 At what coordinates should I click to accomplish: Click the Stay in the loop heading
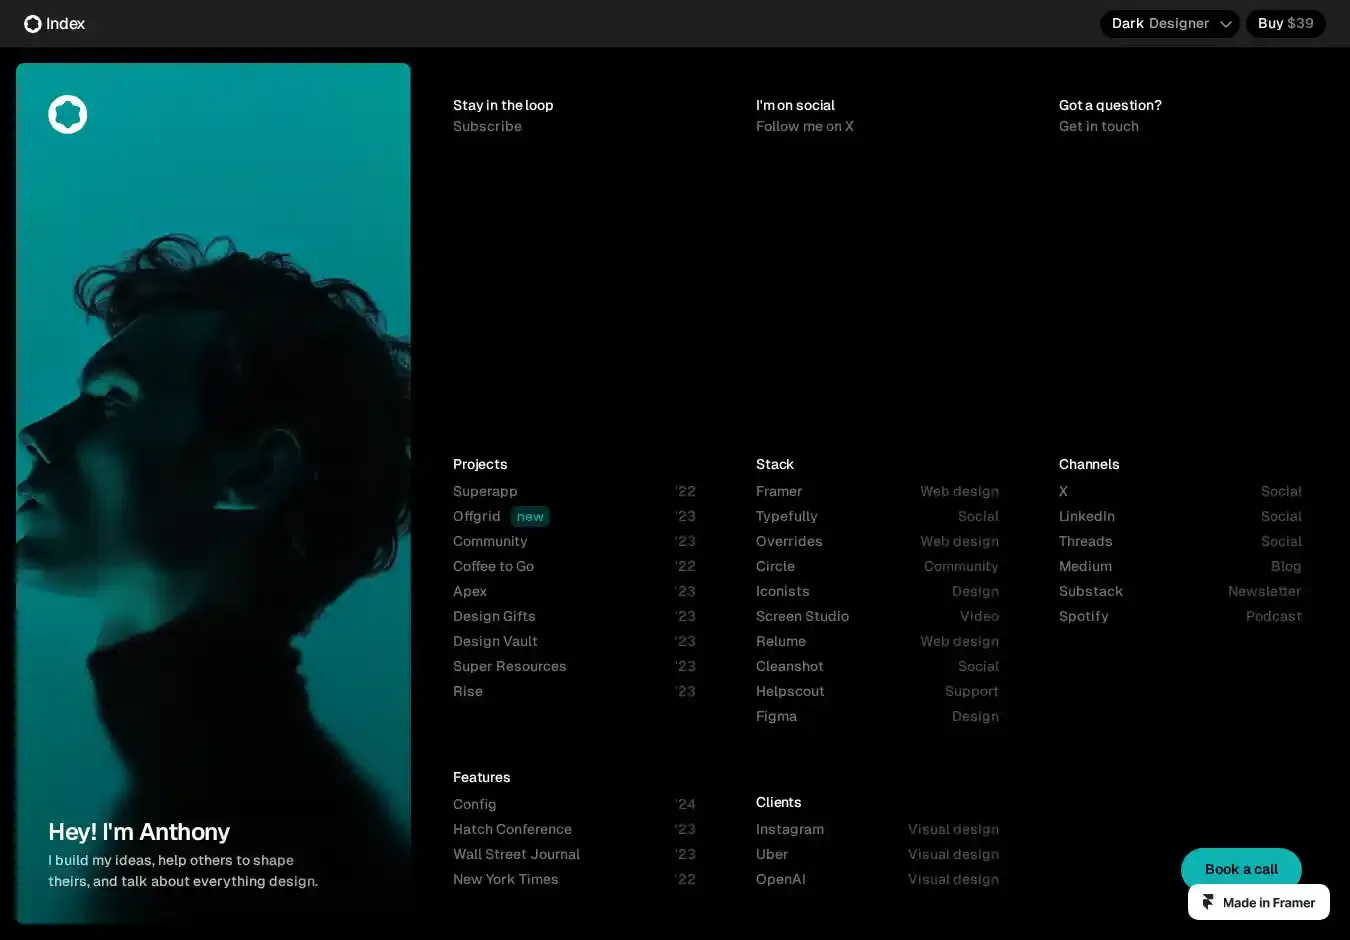[503, 105]
